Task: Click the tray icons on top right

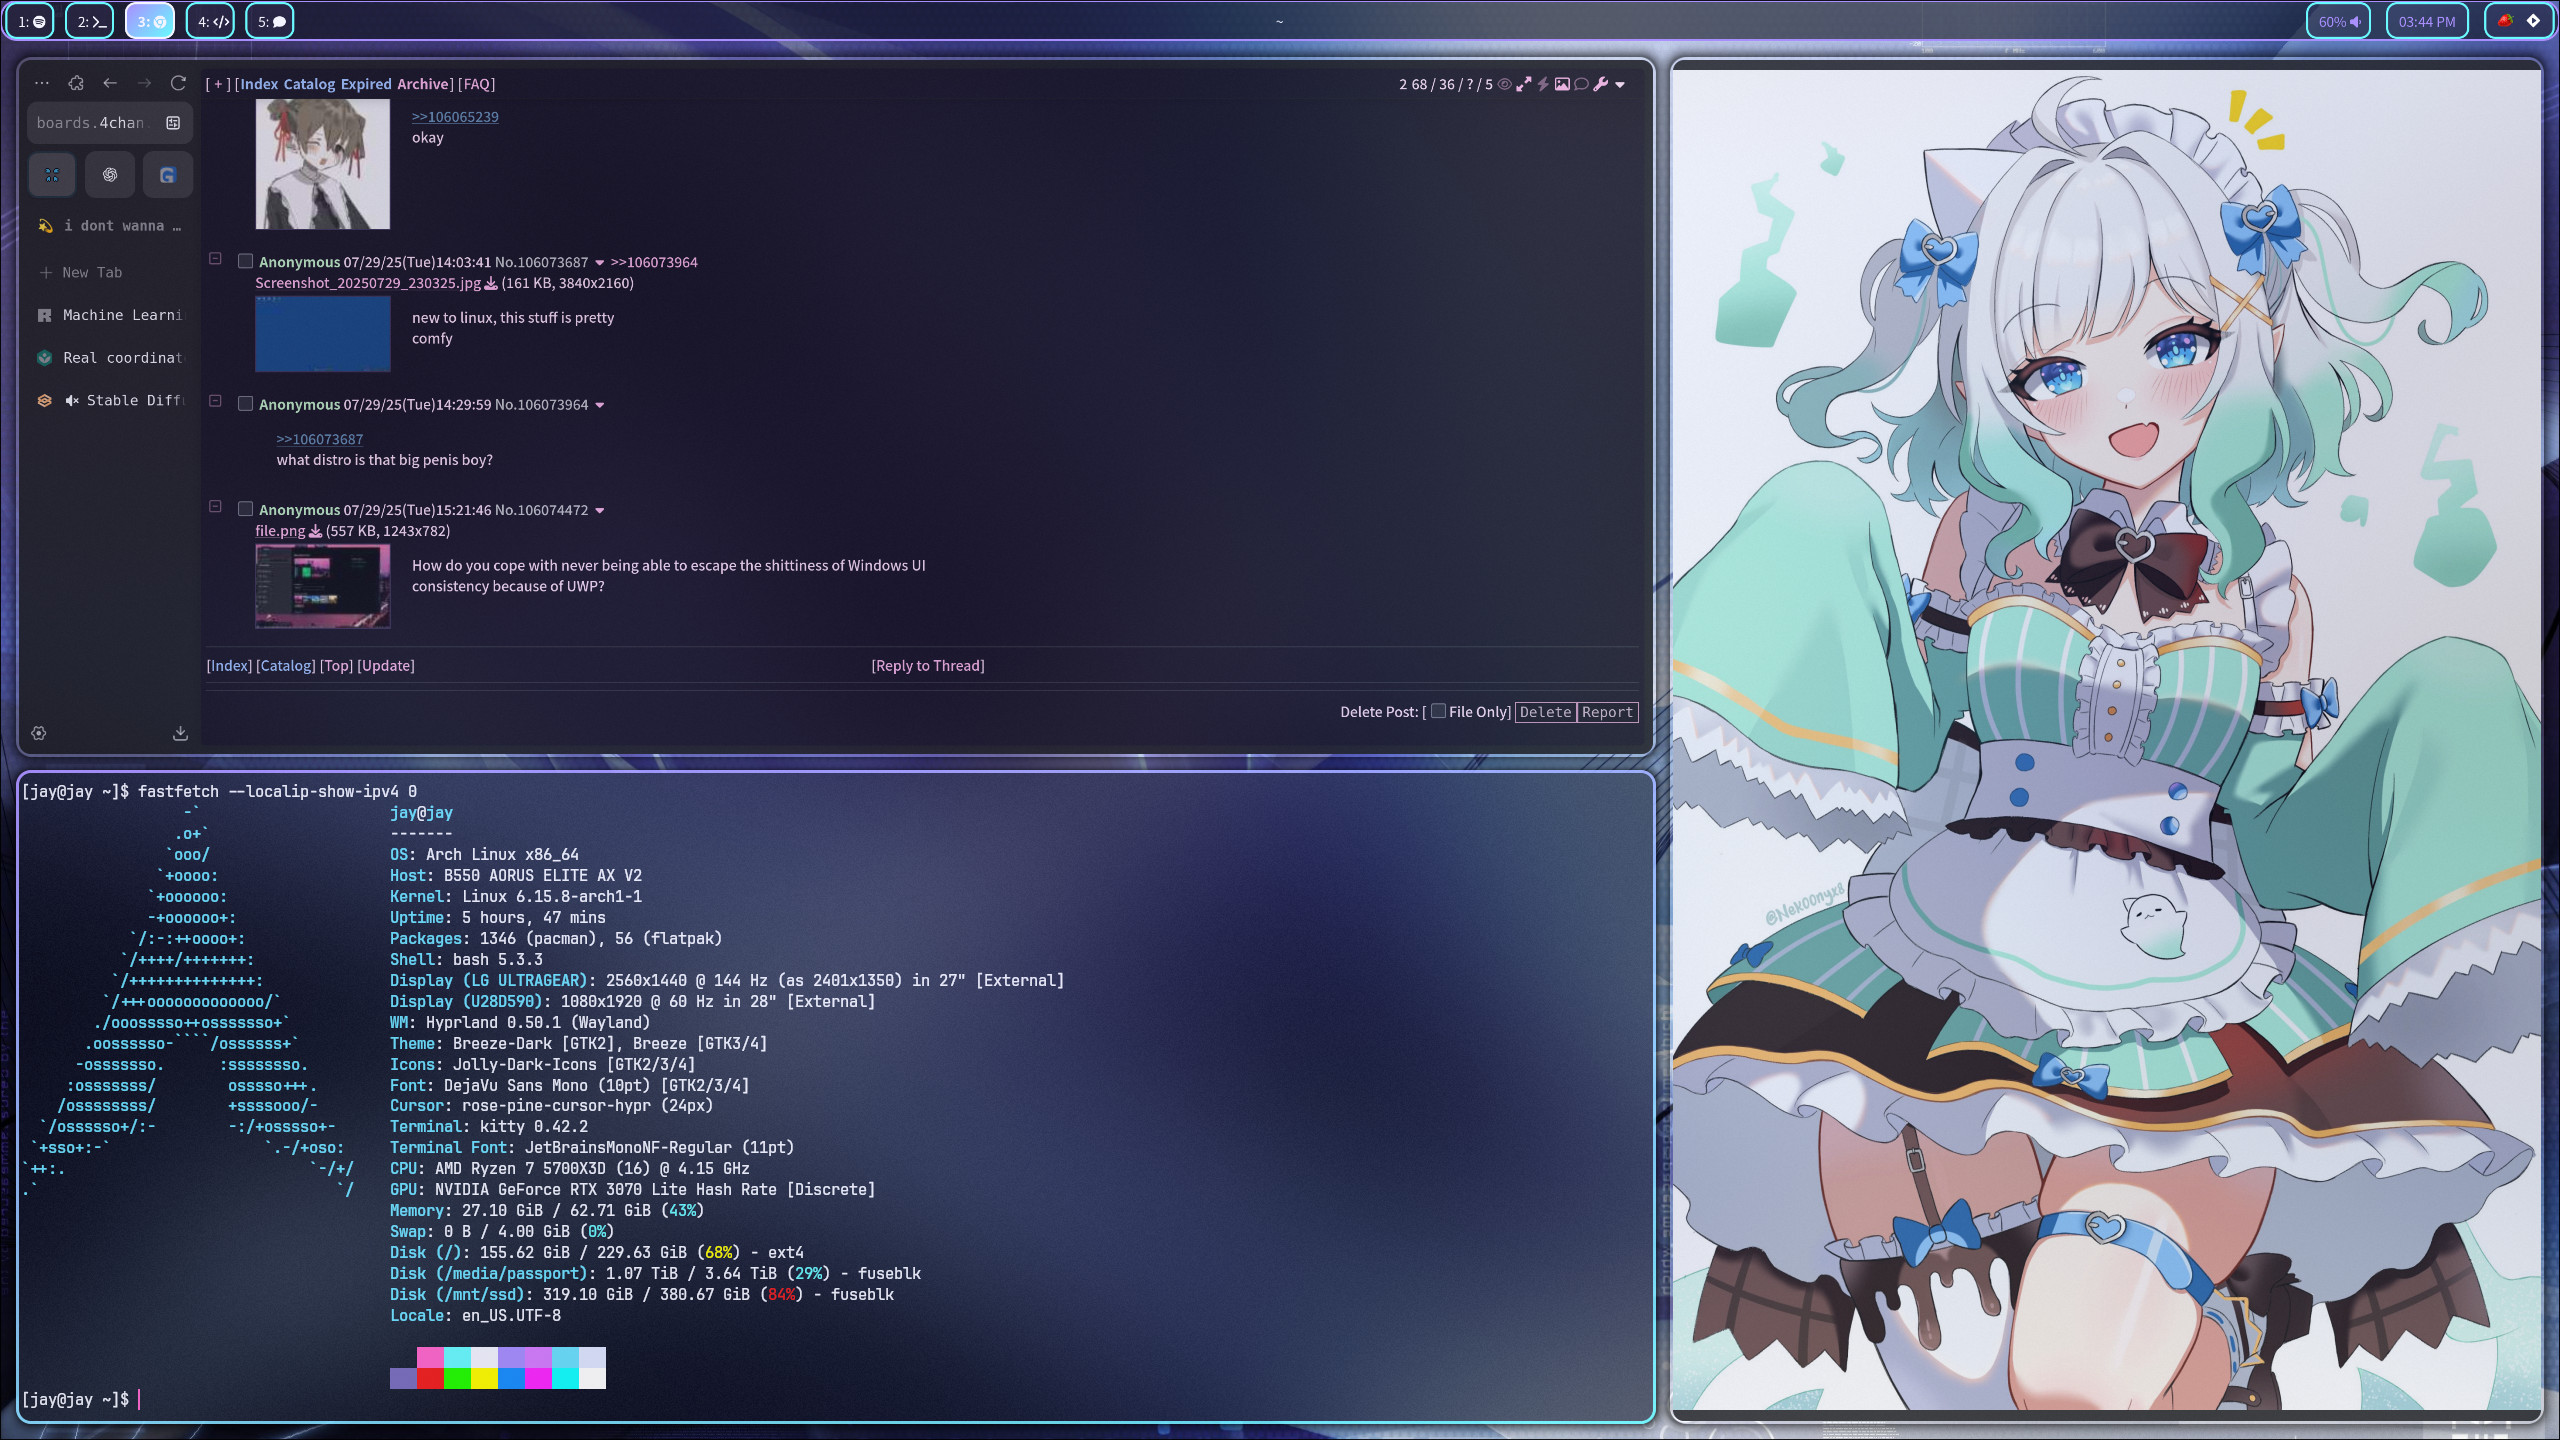Action: tap(2519, 21)
